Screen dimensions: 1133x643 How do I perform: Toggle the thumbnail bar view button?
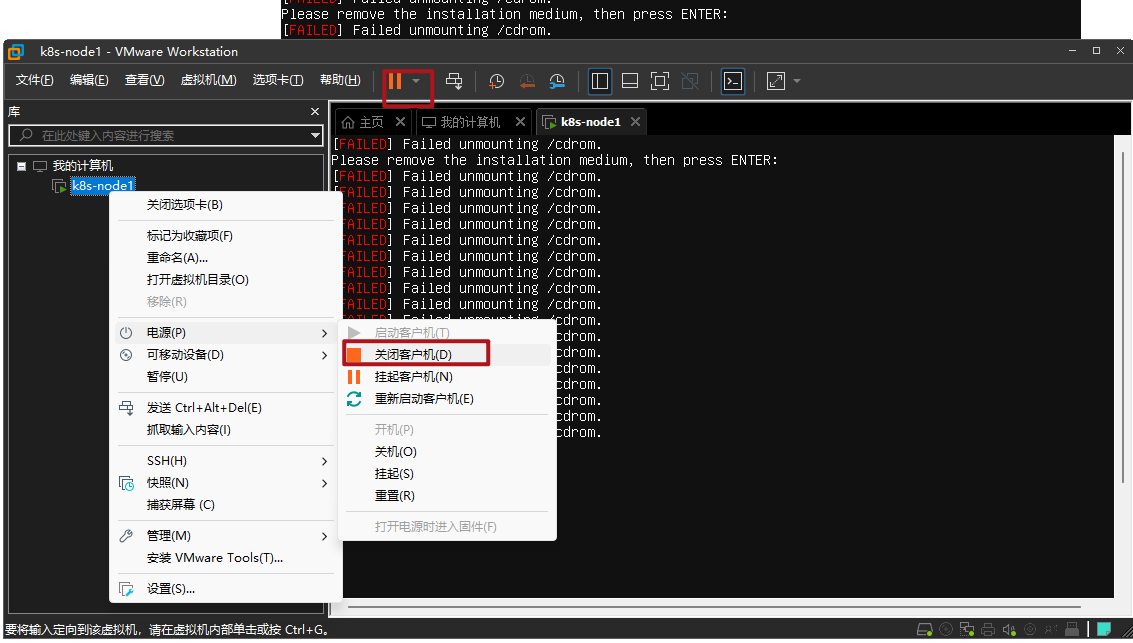click(630, 81)
